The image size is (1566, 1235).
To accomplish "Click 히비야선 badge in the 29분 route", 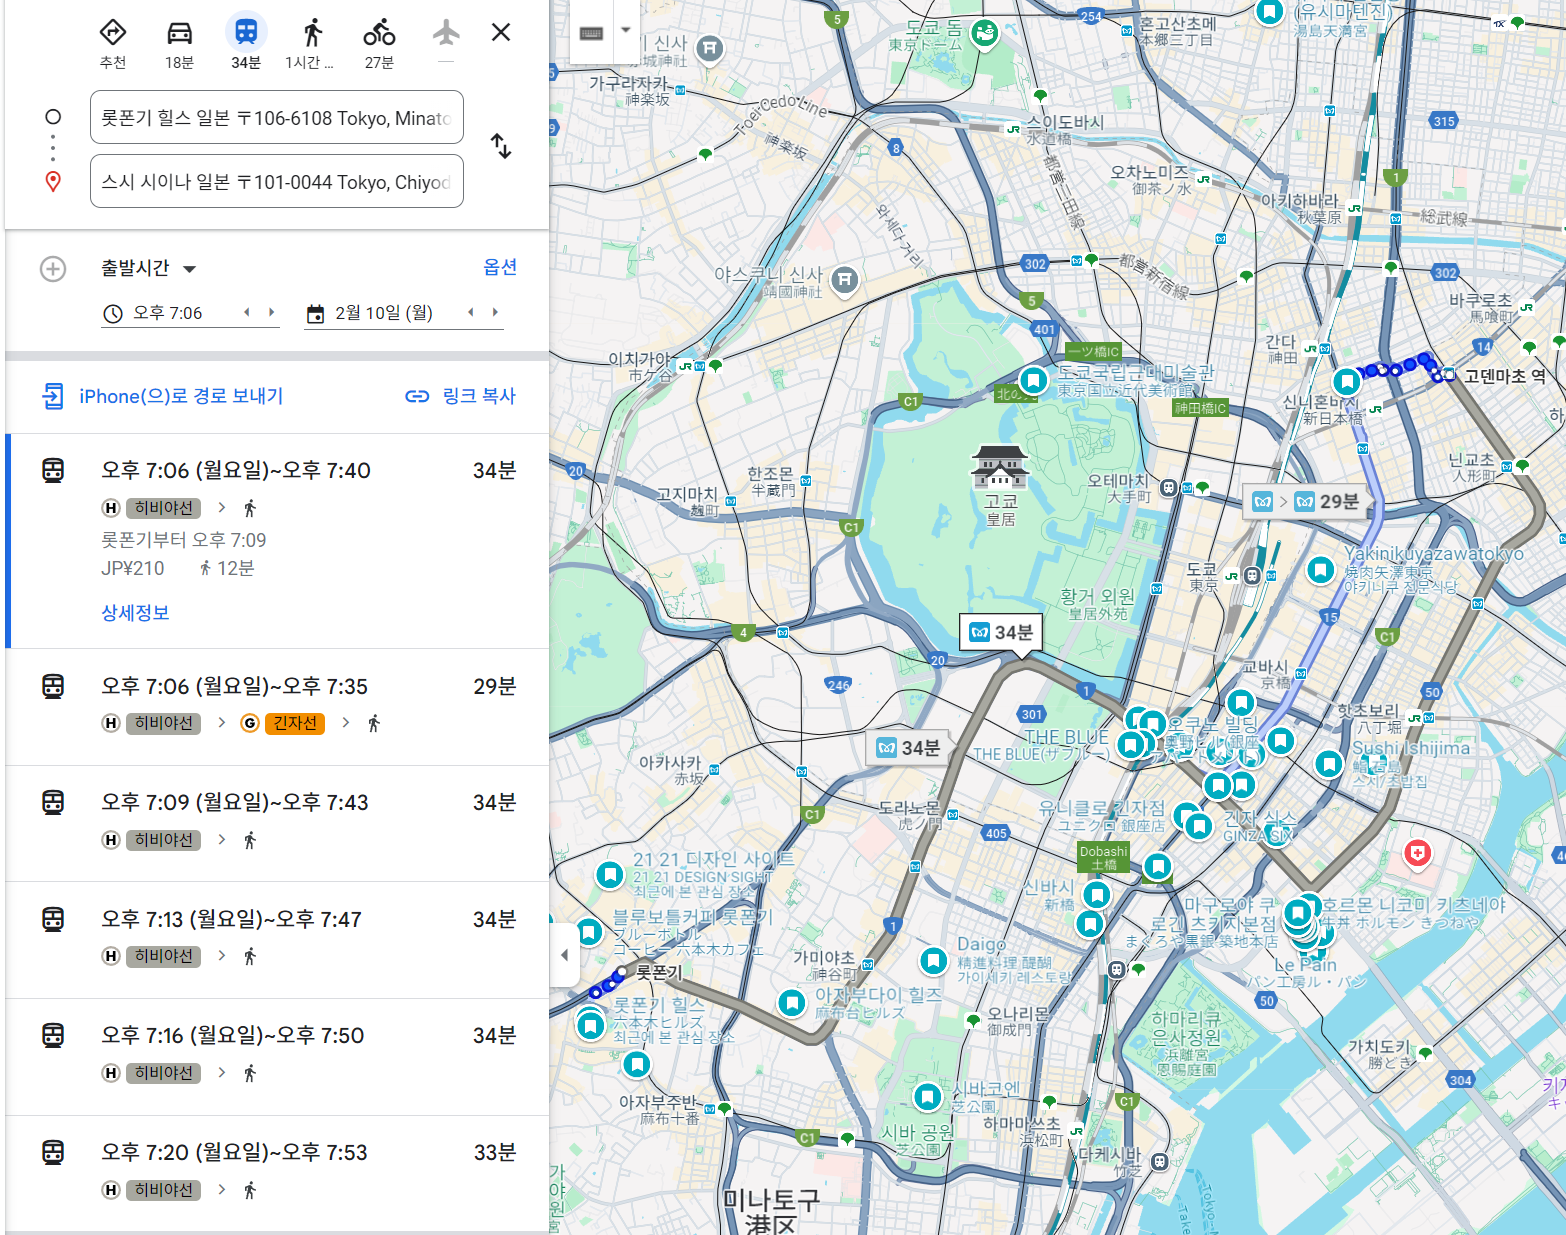I will [x=164, y=723].
